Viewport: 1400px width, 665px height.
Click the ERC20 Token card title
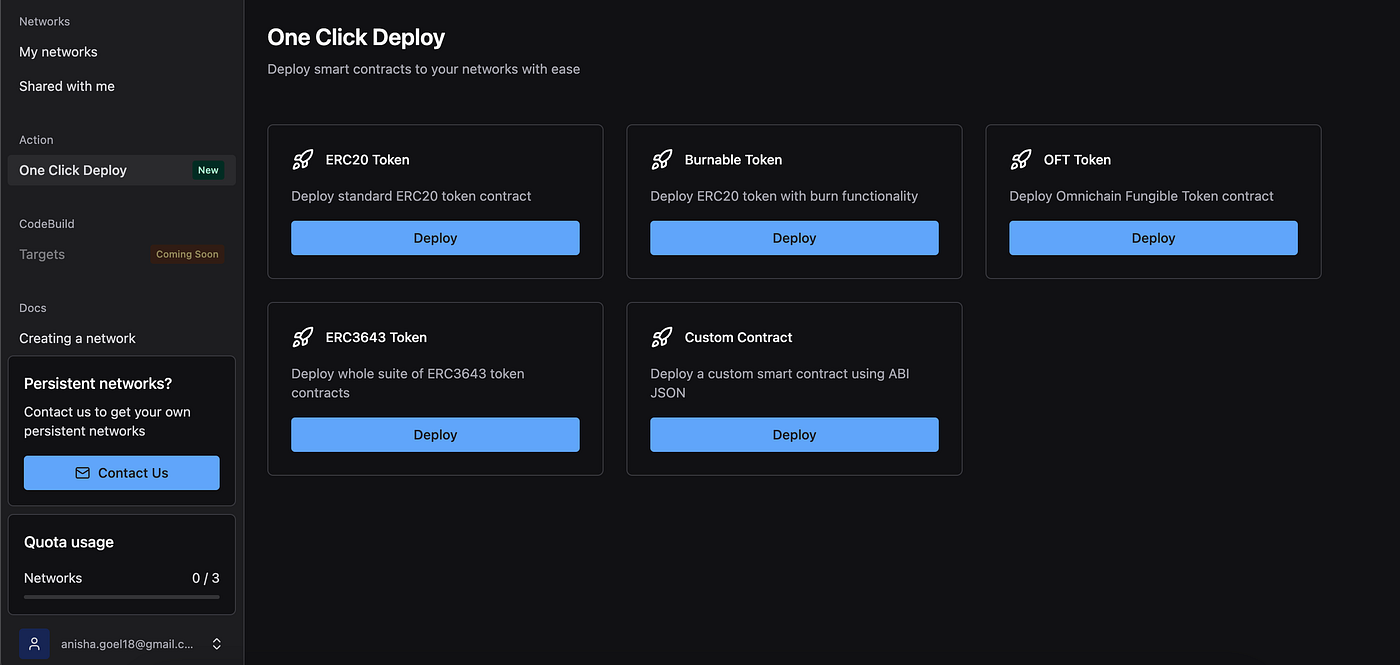coord(367,159)
